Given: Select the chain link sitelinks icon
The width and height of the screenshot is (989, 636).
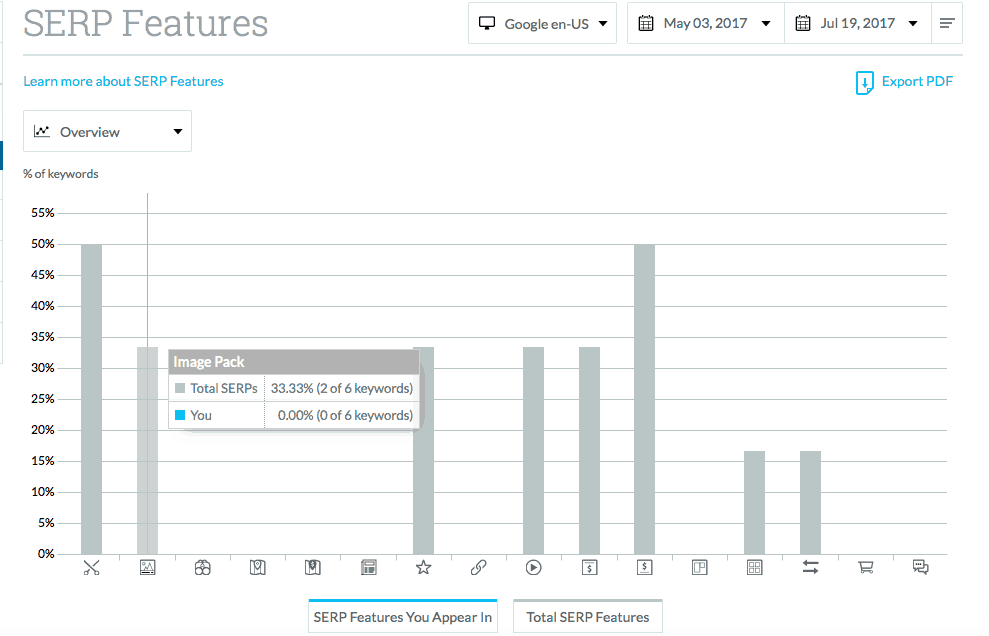Looking at the screenshot, I should (x=478, y=568).
